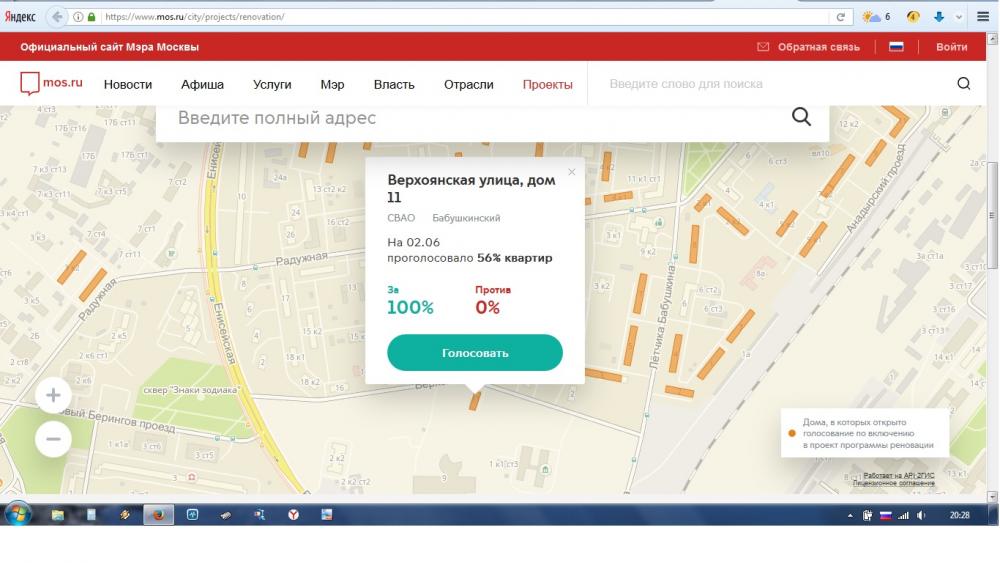Image resolution: width=1000 pixels, height=563 pixels.
Task: Switch language using the Russian flag icon
Action: pyautogui.click(x=896, y=47)
